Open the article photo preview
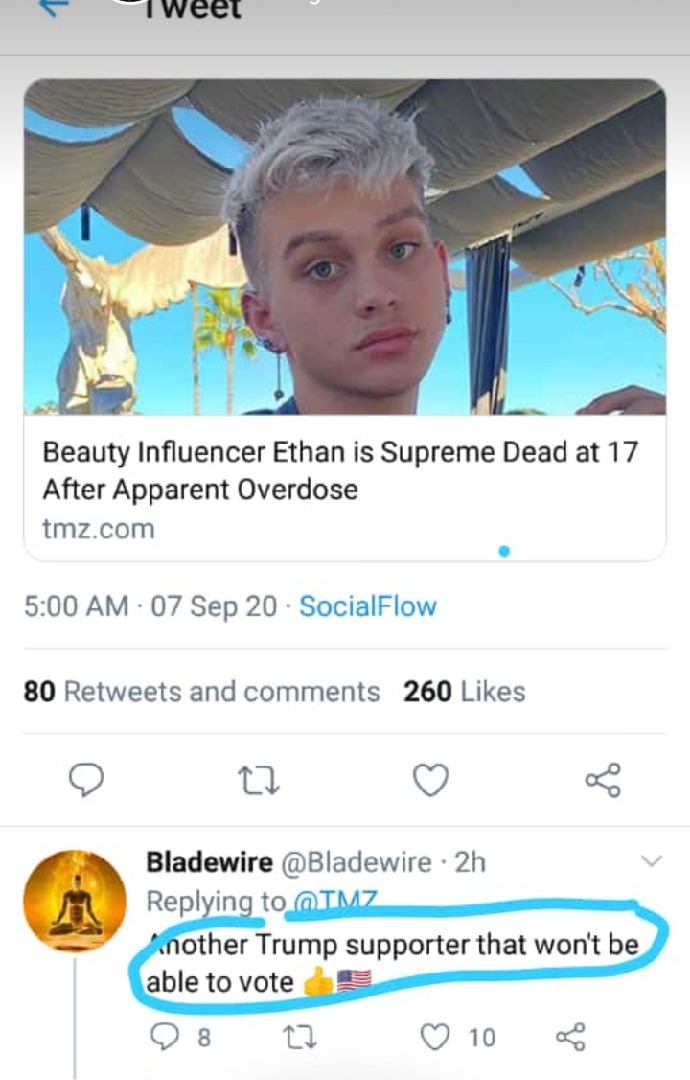The width and height of the screenshot is (690, 1080). pos(345,247)
